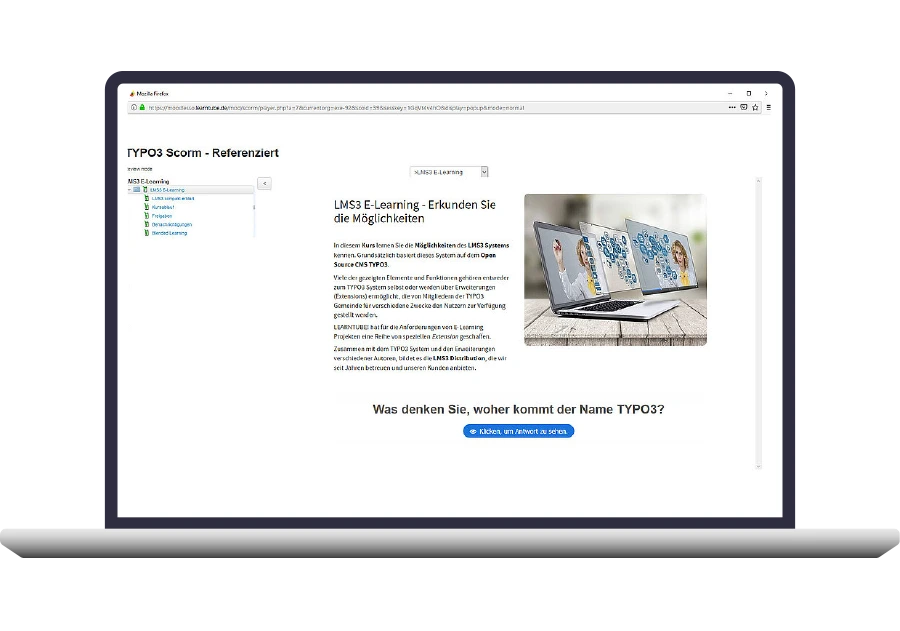900x631 pixels.
Task: Bookmark this page with the star icon
Action: 755,107
